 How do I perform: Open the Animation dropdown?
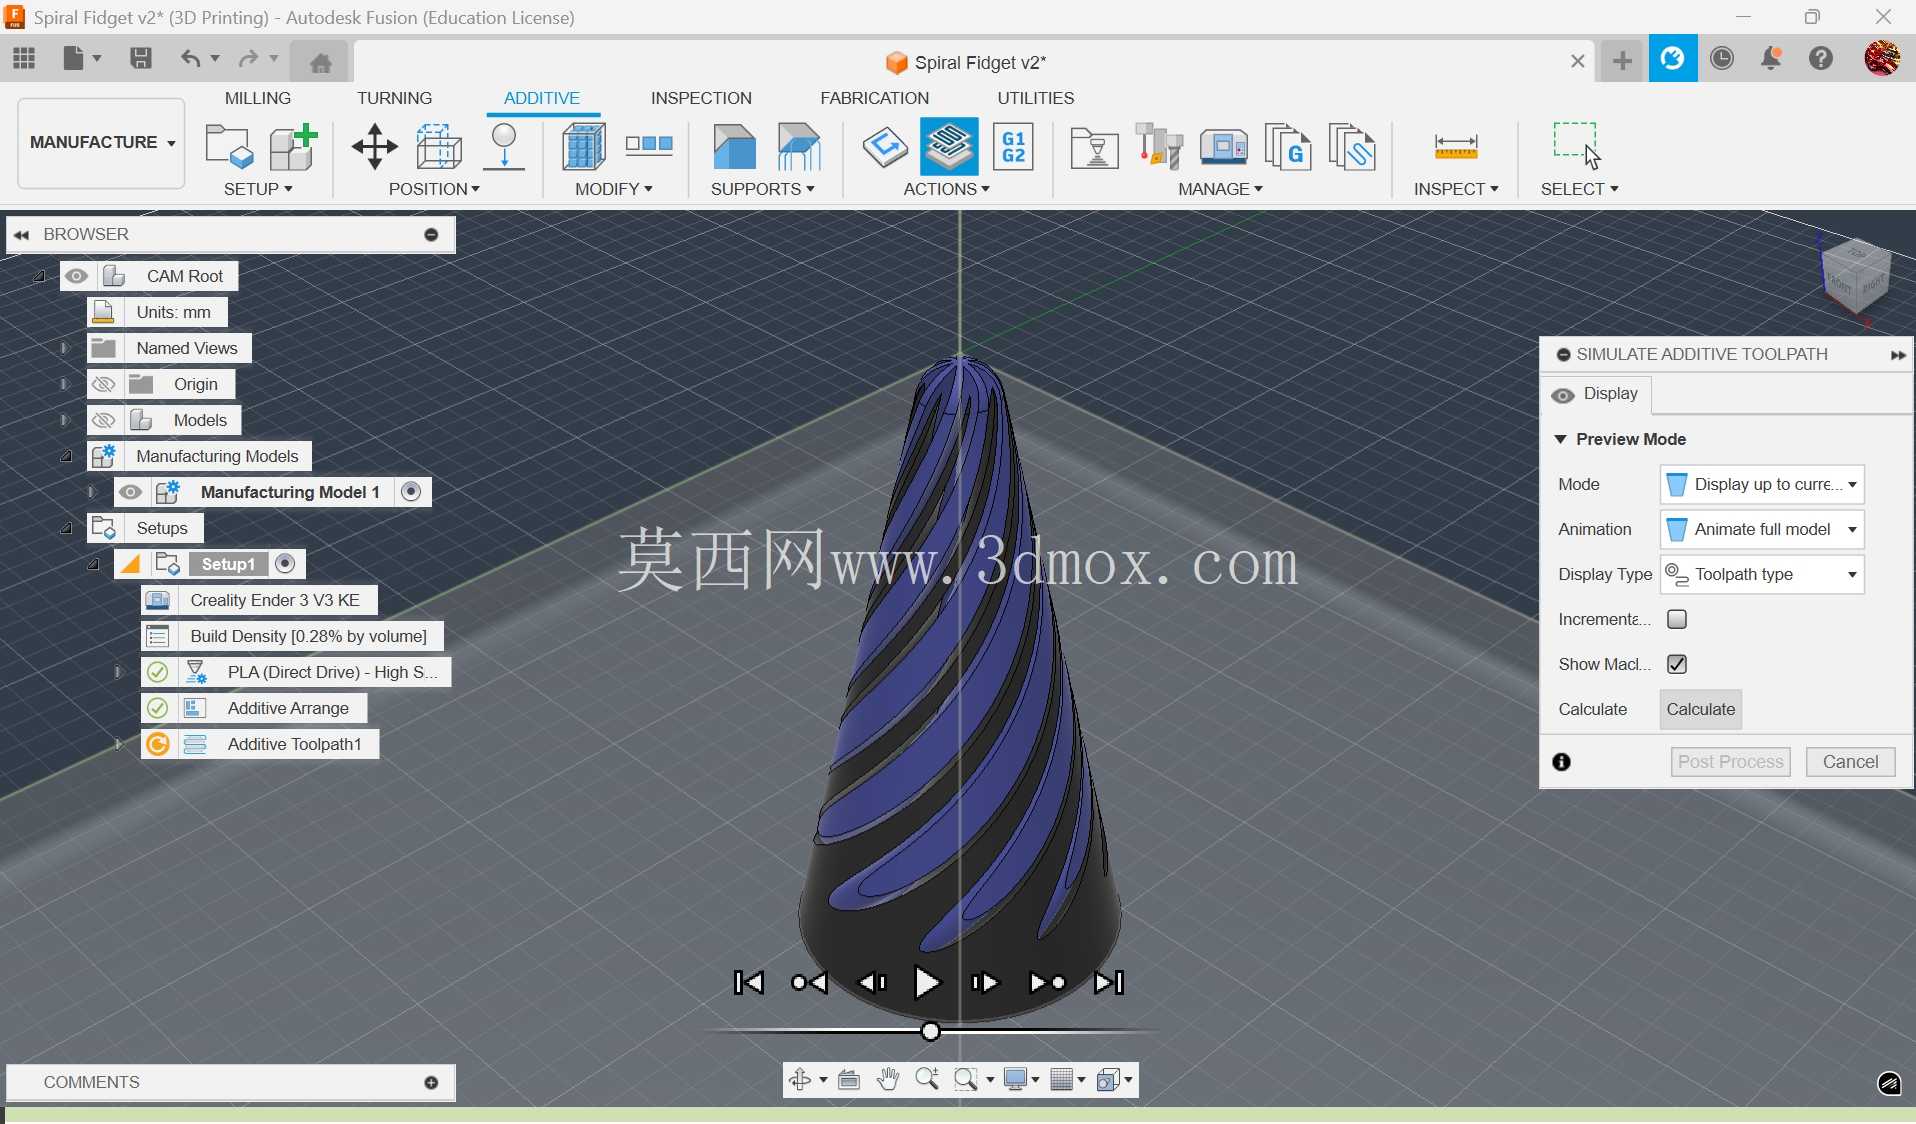1762,529
